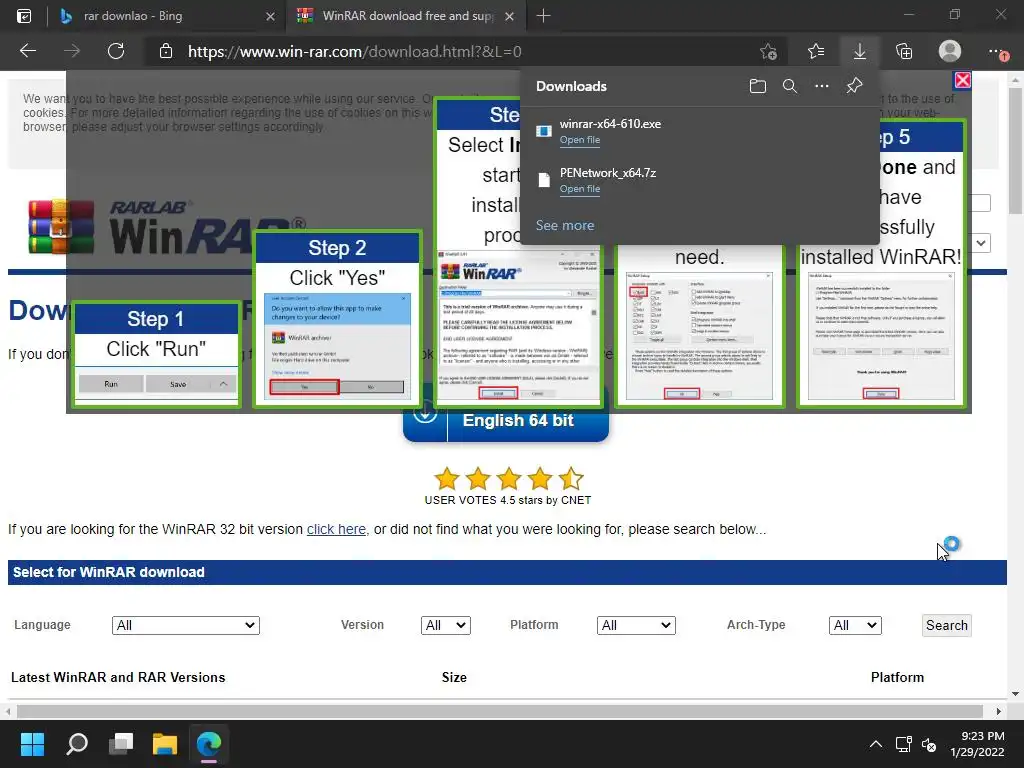Click the Search button in download filter
This screenshot has width=1024, height=768.
click(946, 625)
